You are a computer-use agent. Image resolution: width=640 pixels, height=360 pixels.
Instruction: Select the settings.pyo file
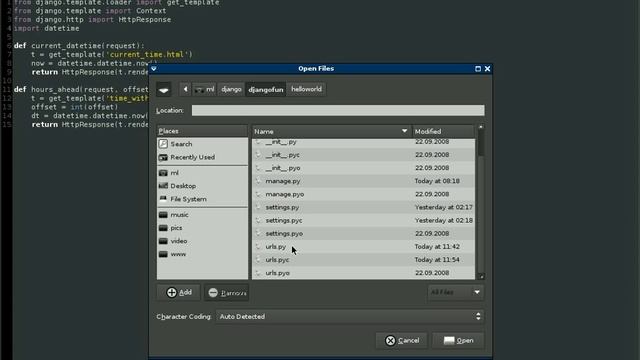[x=363, y=233]
